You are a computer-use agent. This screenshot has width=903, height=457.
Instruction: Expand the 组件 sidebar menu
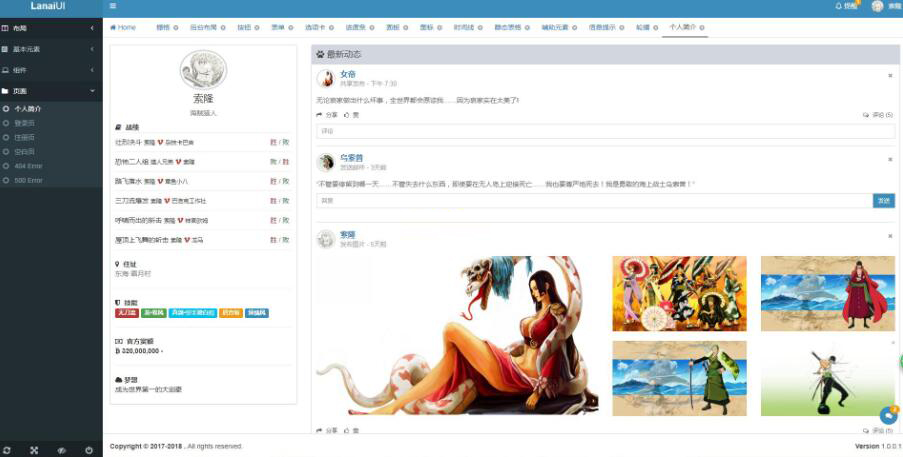(51, 70)
